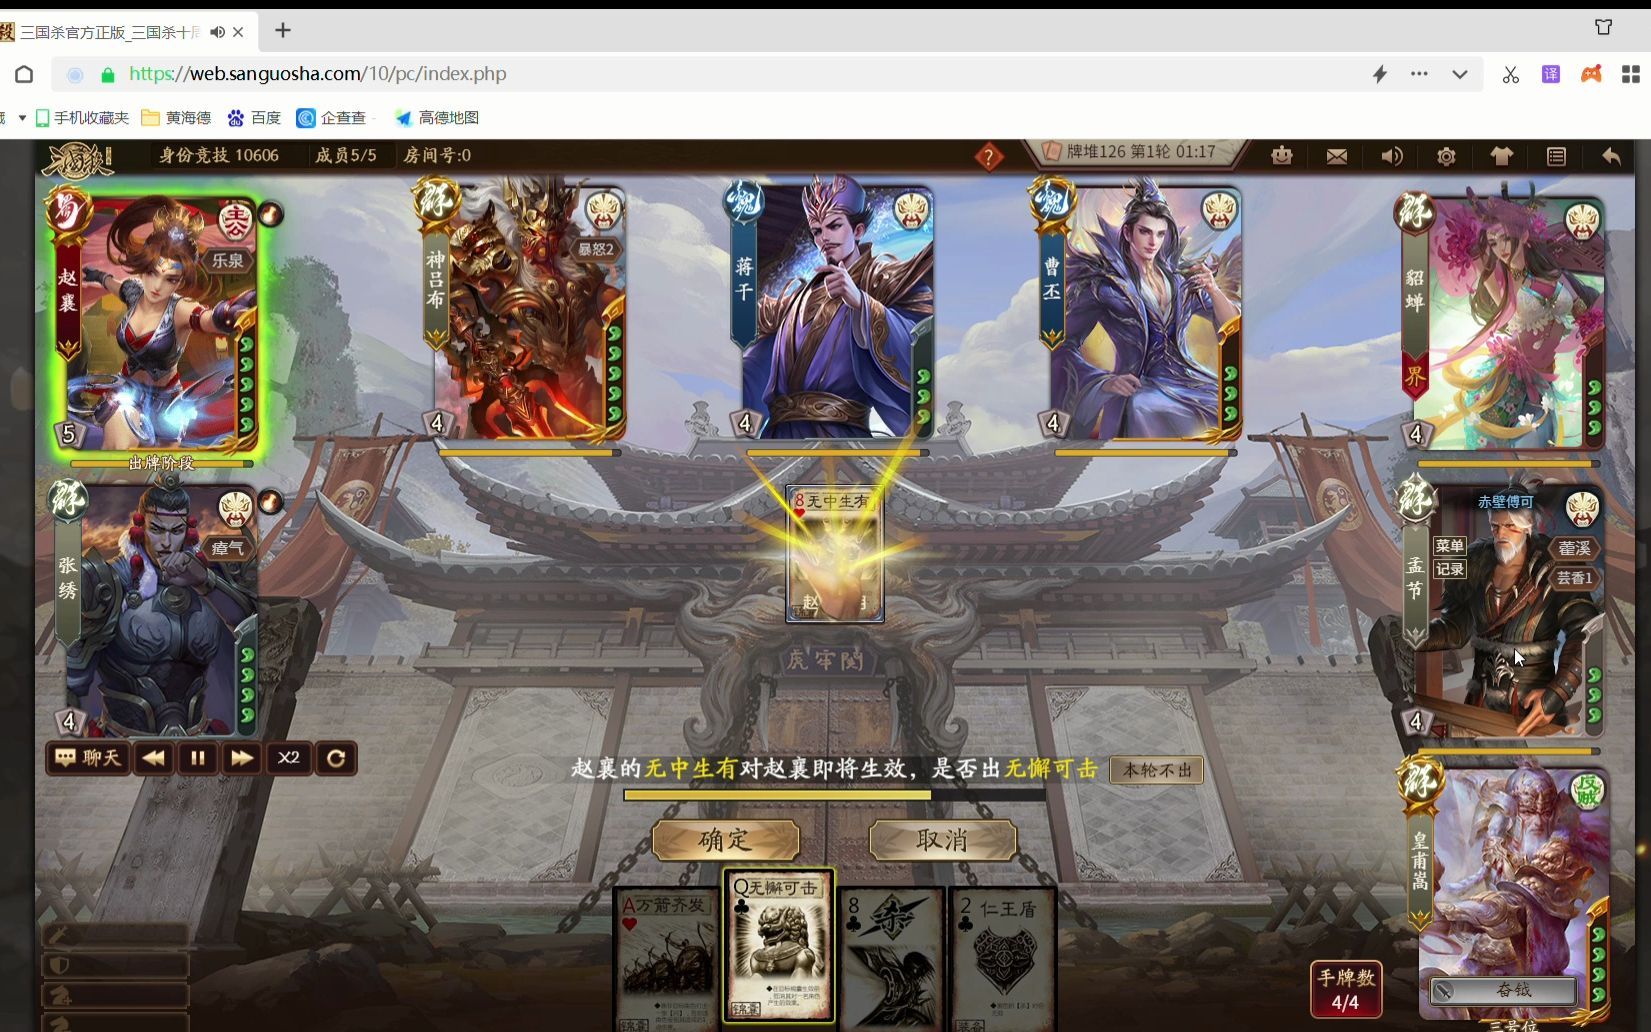This screenshot has width=1651, height=1032.
Task: Select the 杀 8 of clubs card
Action: (891, 959)
